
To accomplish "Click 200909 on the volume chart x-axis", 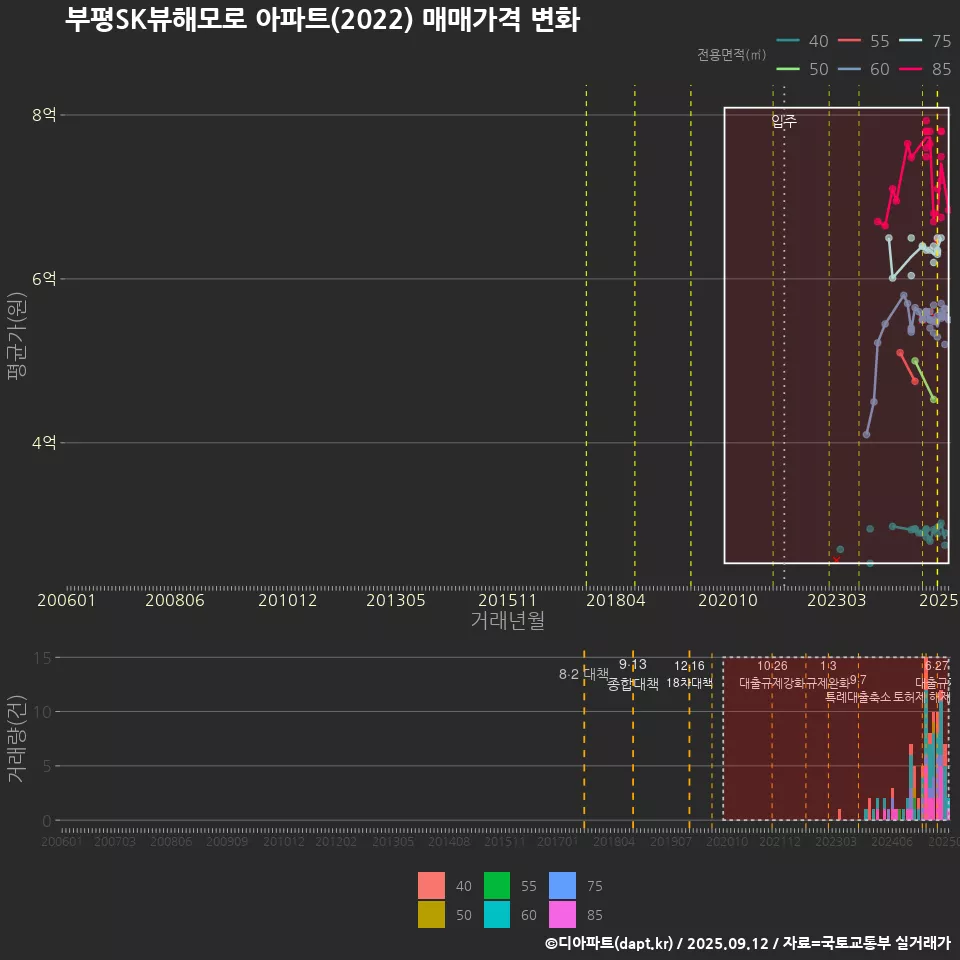I will [227, 841].
